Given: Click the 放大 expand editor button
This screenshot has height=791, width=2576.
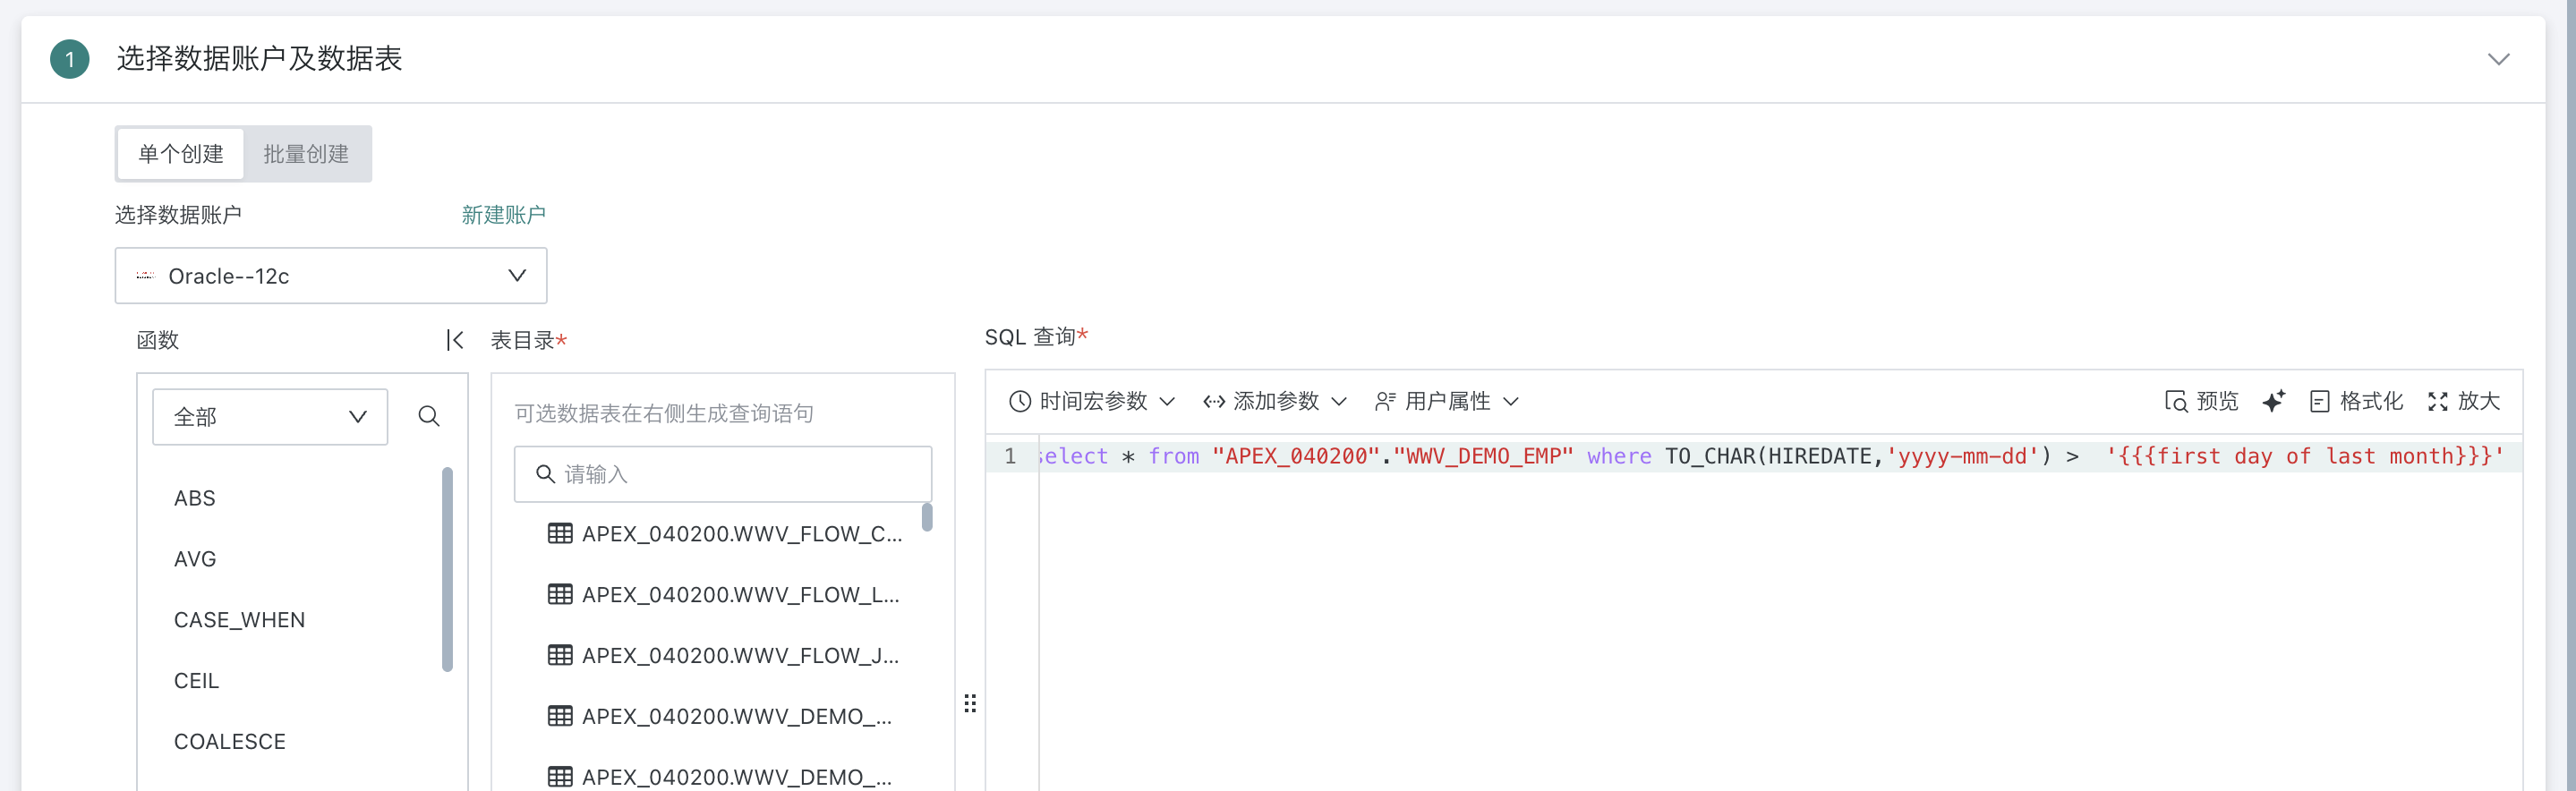Looking at the screenshot, I should 2464,402.
